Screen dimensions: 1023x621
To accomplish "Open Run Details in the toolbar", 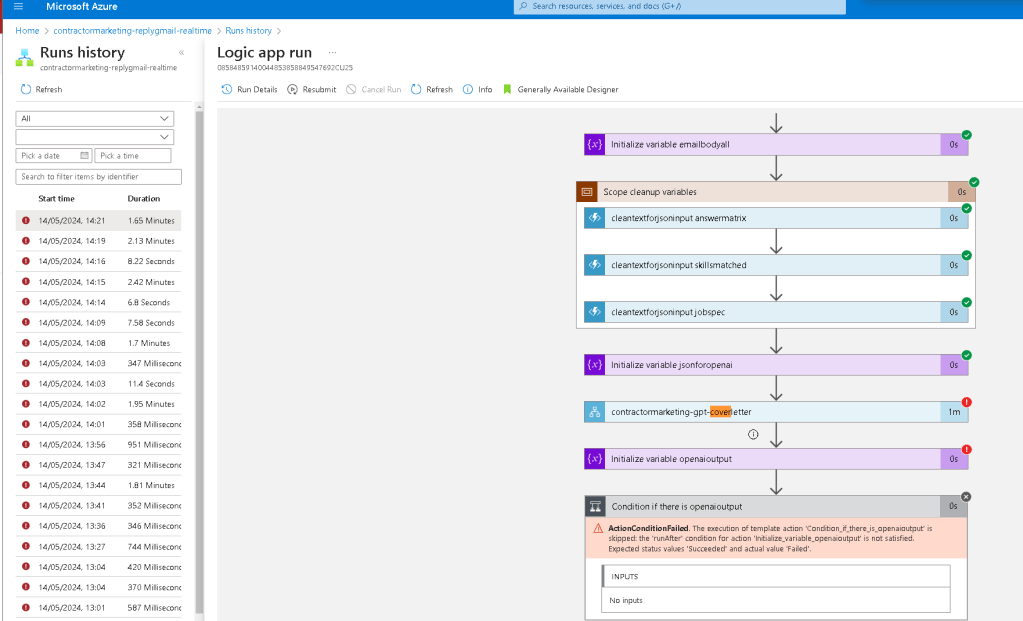I will pos(249,89).
